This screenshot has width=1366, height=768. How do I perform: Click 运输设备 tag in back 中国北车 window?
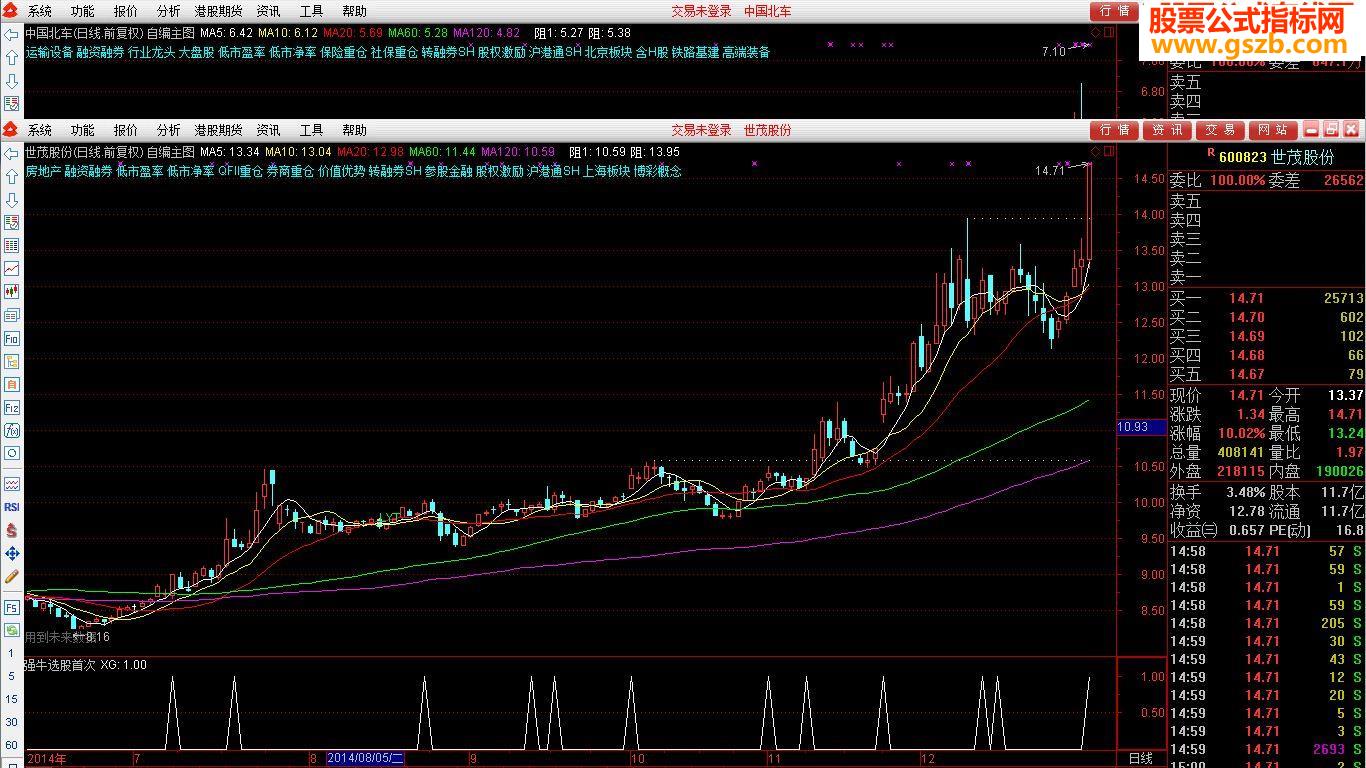(x=49, y=52)
